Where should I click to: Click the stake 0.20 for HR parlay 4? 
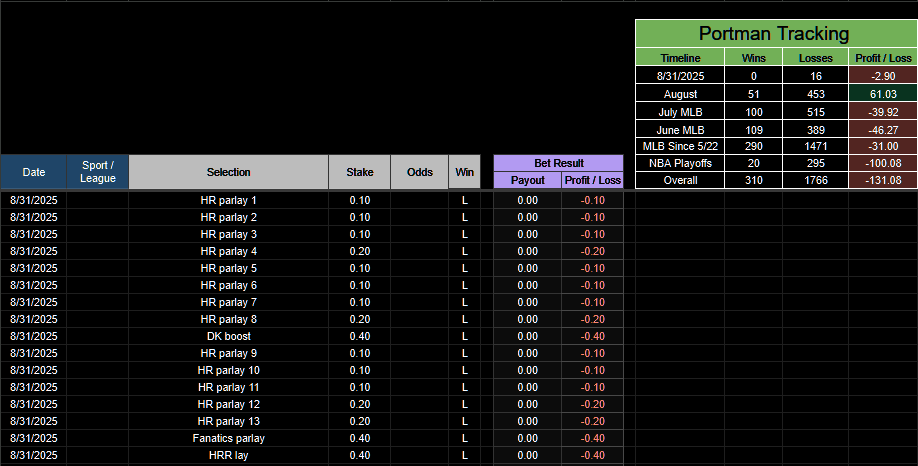click(359, 251)
